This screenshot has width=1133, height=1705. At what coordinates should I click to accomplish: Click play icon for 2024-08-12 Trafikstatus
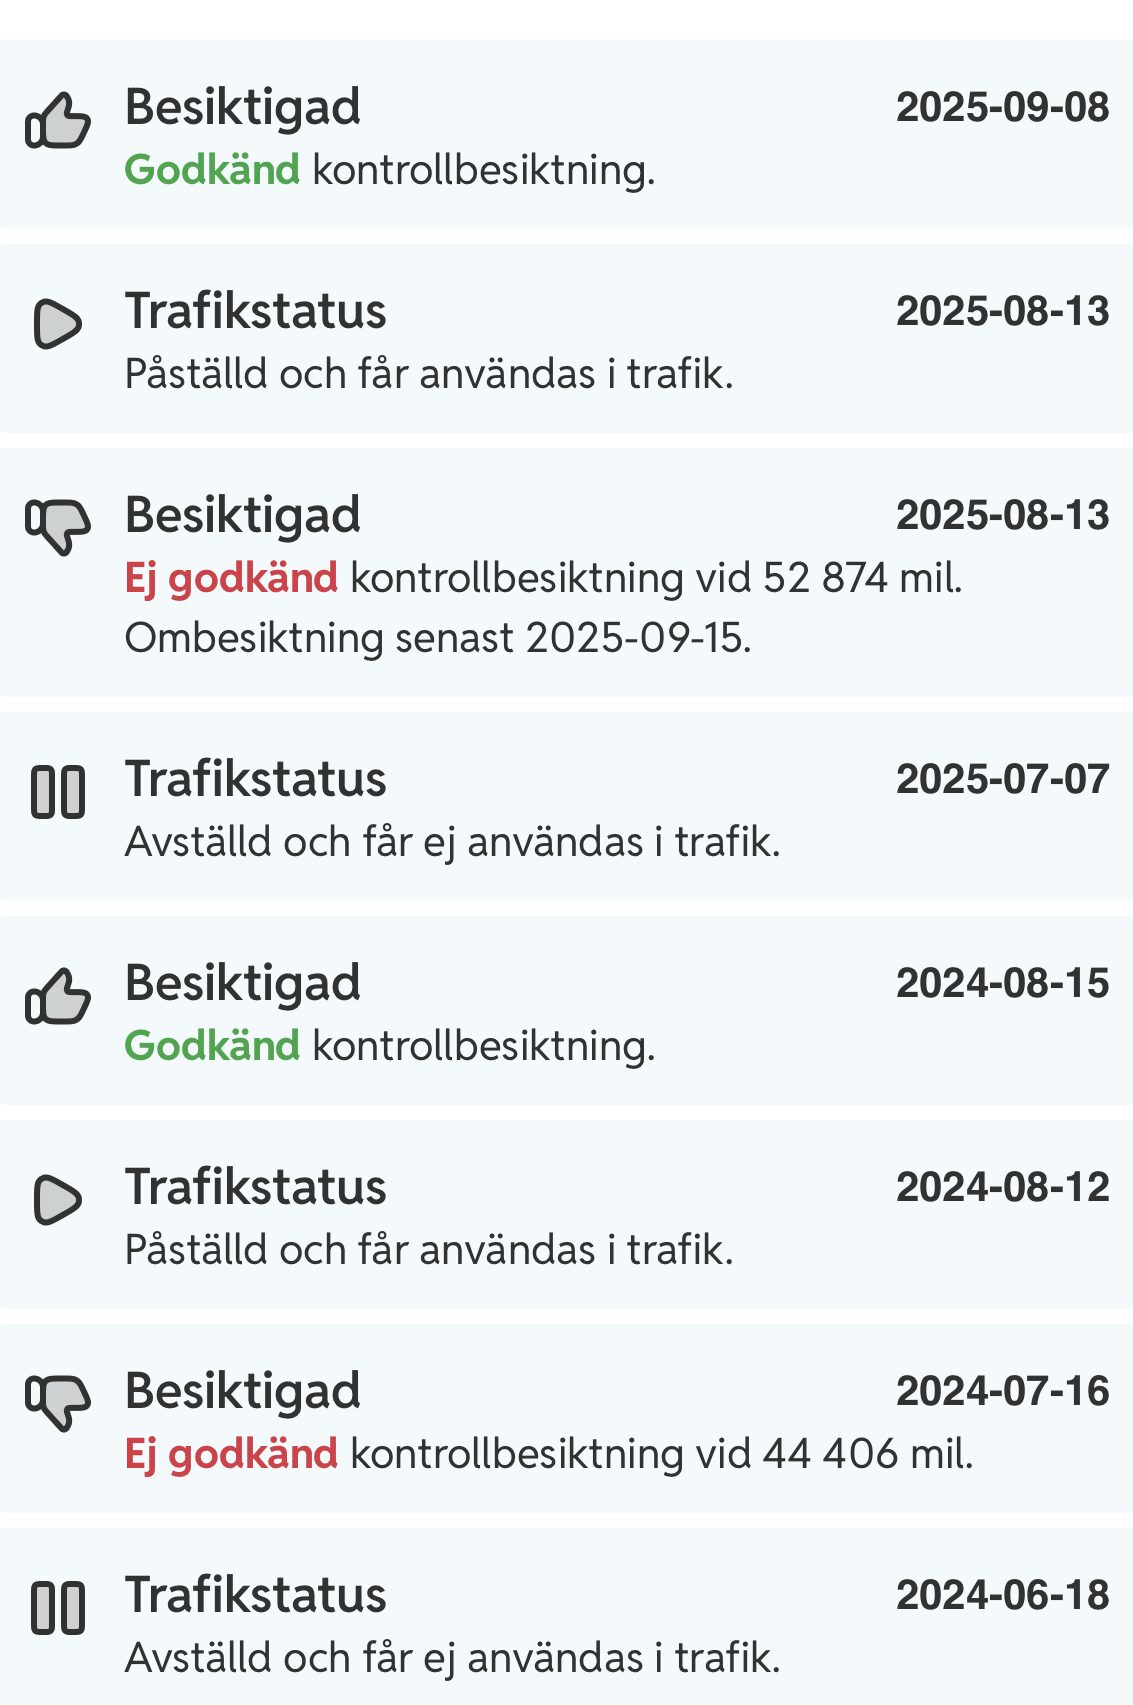pyautogui.click(x=57, y=1199)
